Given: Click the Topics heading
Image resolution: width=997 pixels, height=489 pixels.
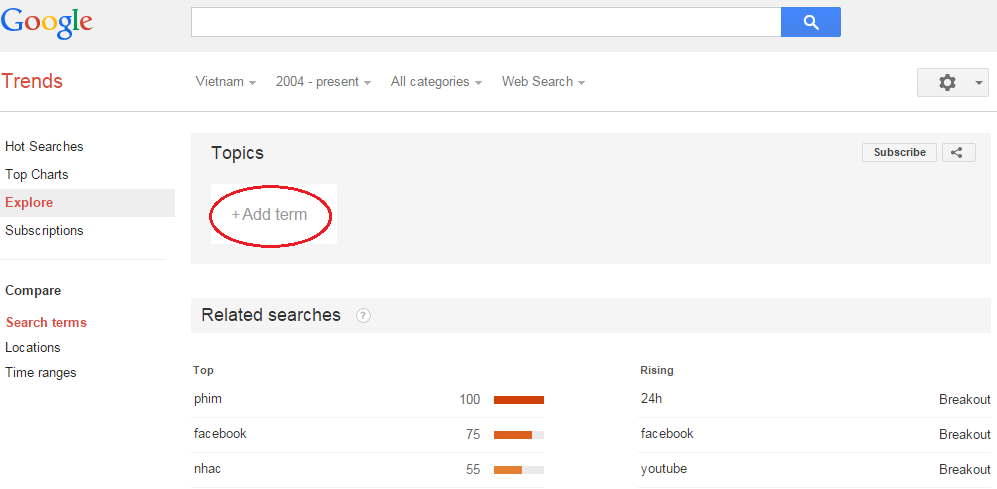Looking at the screenshot, I should pyautogui.click(x=237, y=153).
